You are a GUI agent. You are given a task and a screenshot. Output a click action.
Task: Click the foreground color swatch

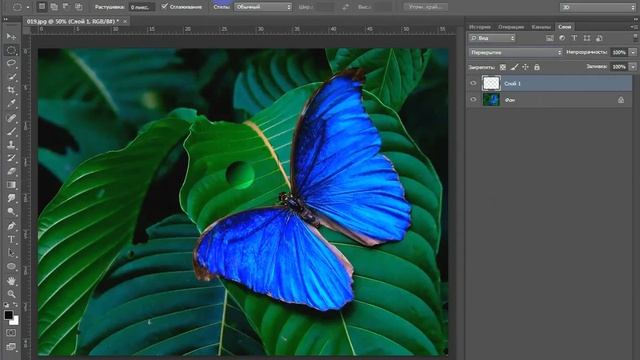[8, 315]
